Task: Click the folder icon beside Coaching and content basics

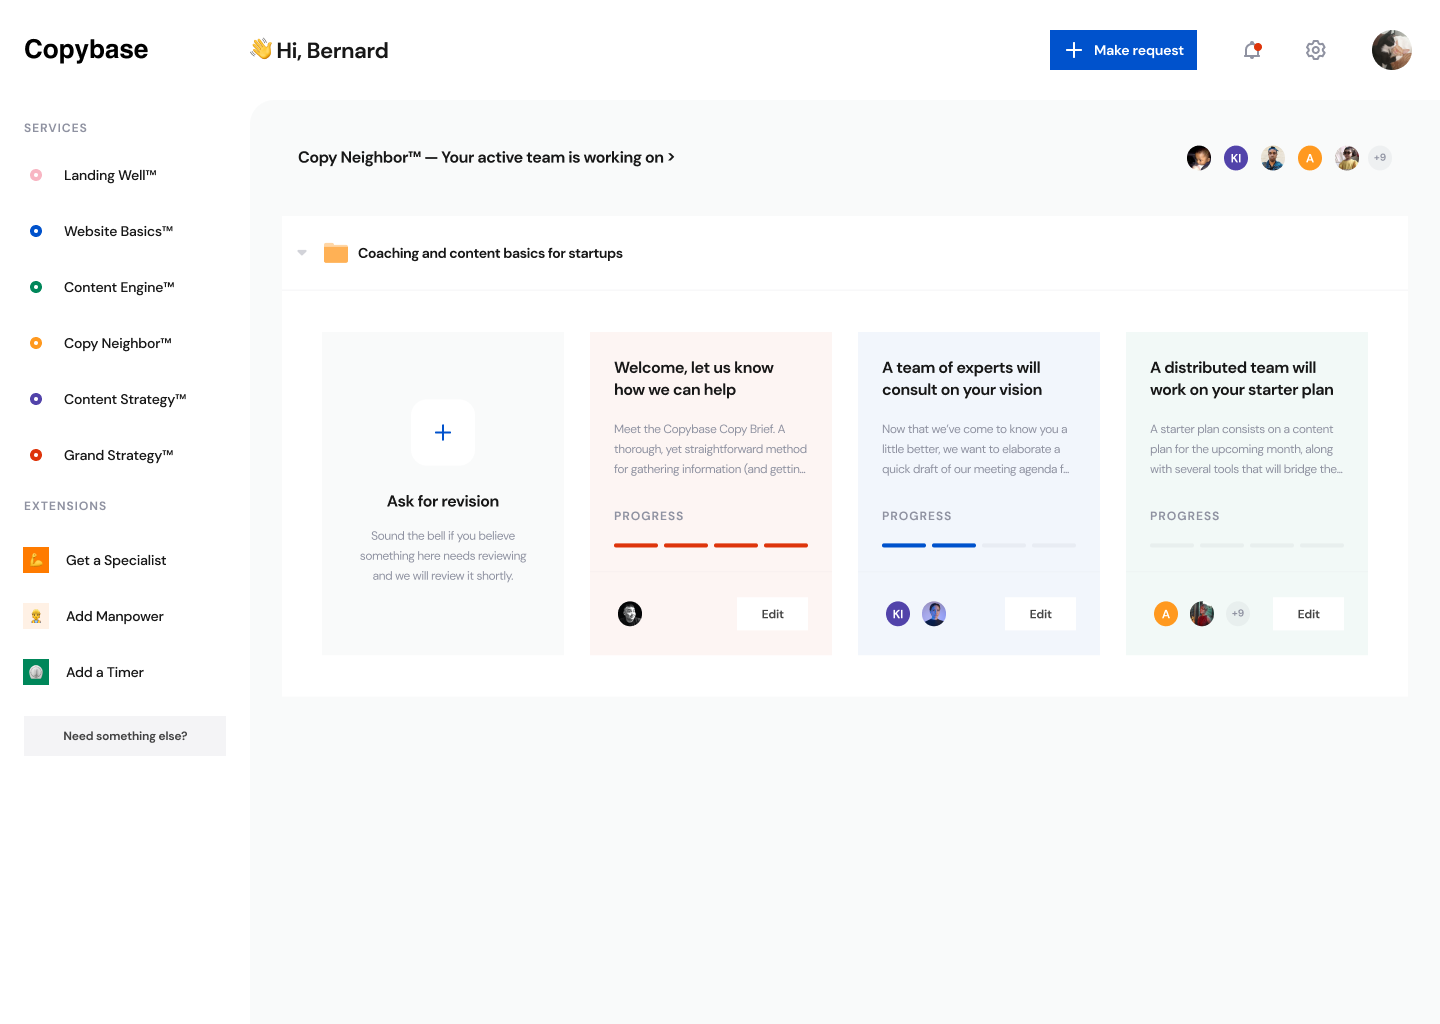Action: [x=336, y=253]
